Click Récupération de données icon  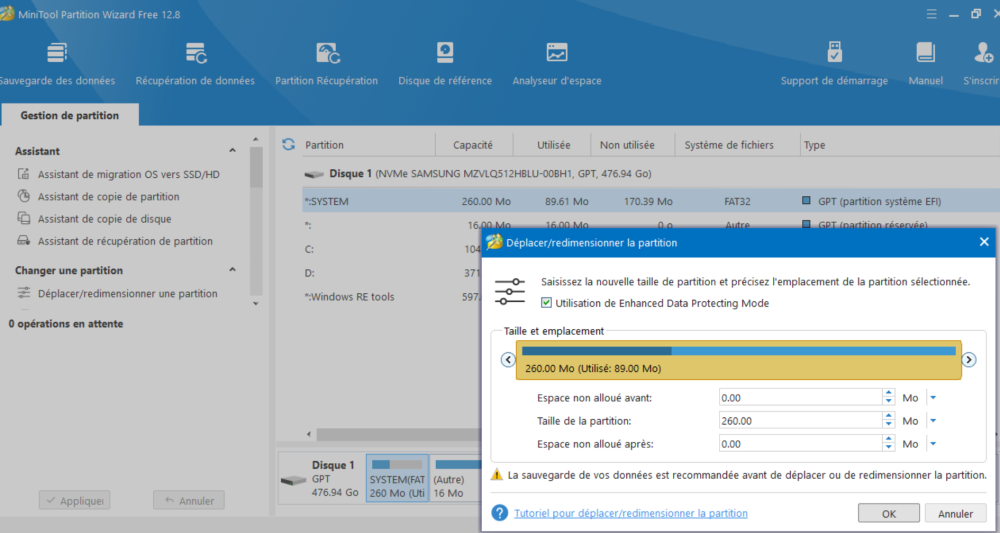[x=195, y=54]
